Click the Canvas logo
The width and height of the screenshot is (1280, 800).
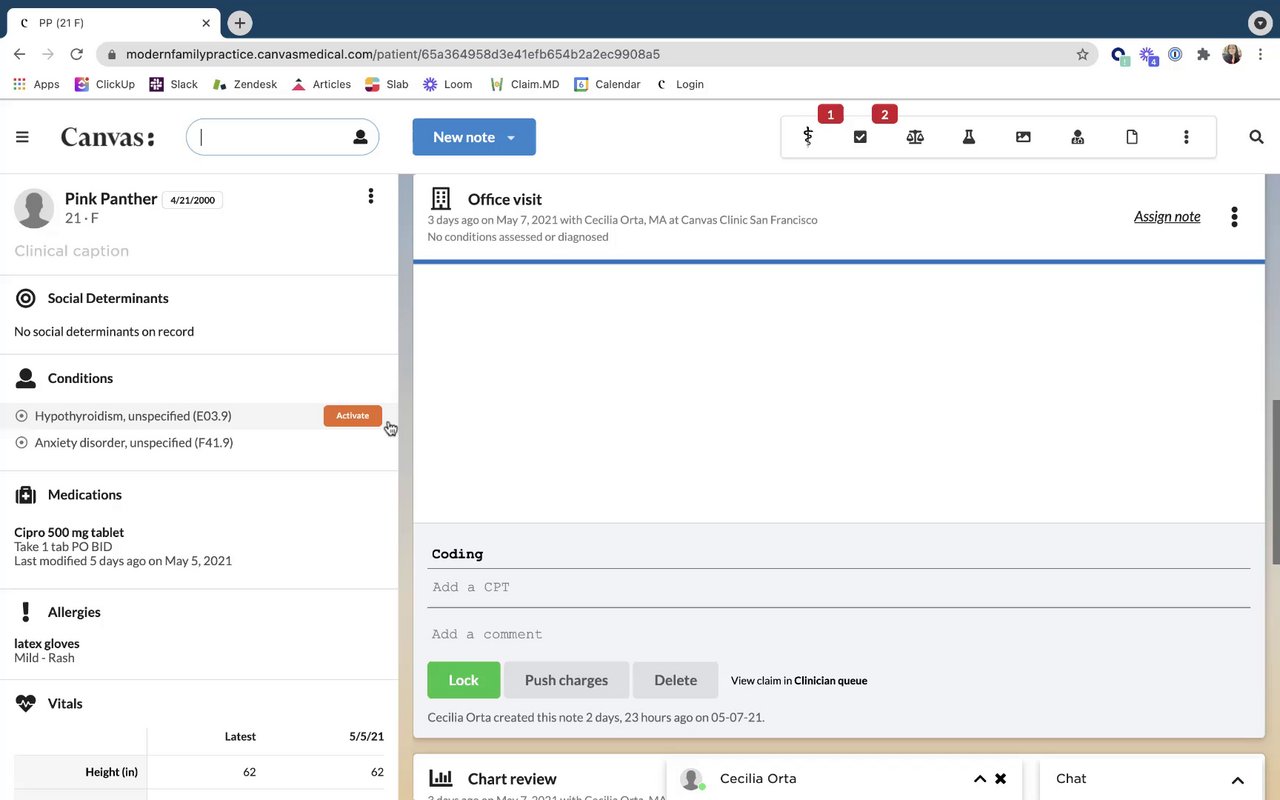point(108,137)
